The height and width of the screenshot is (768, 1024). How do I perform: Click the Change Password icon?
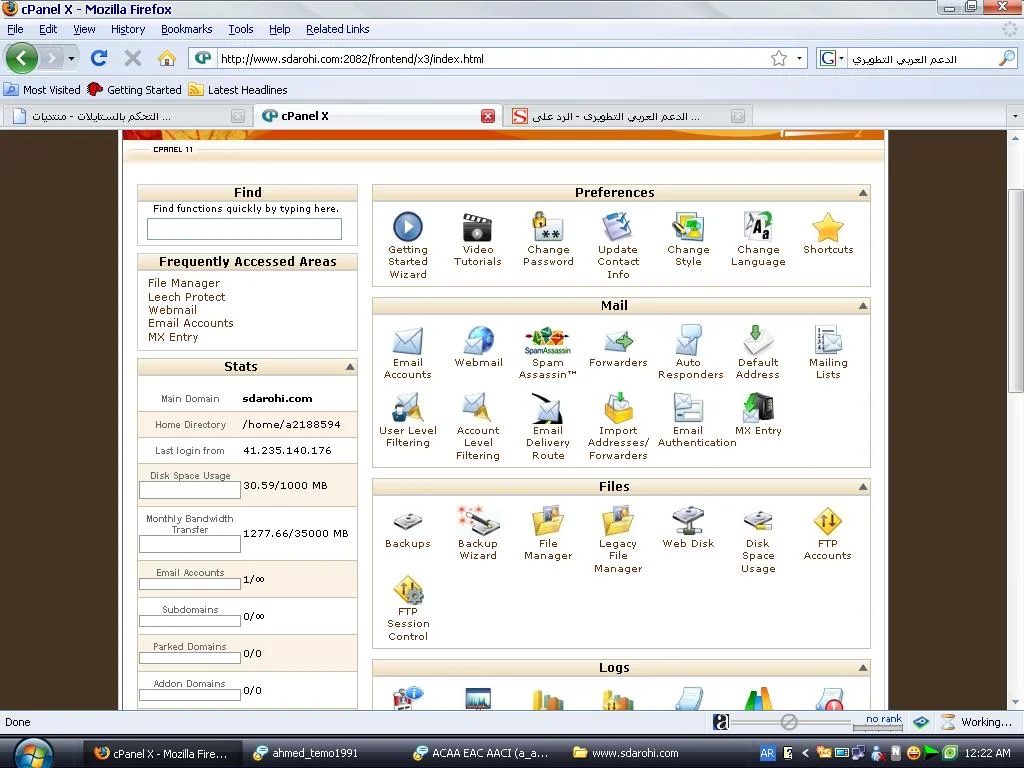click(548, 227)
